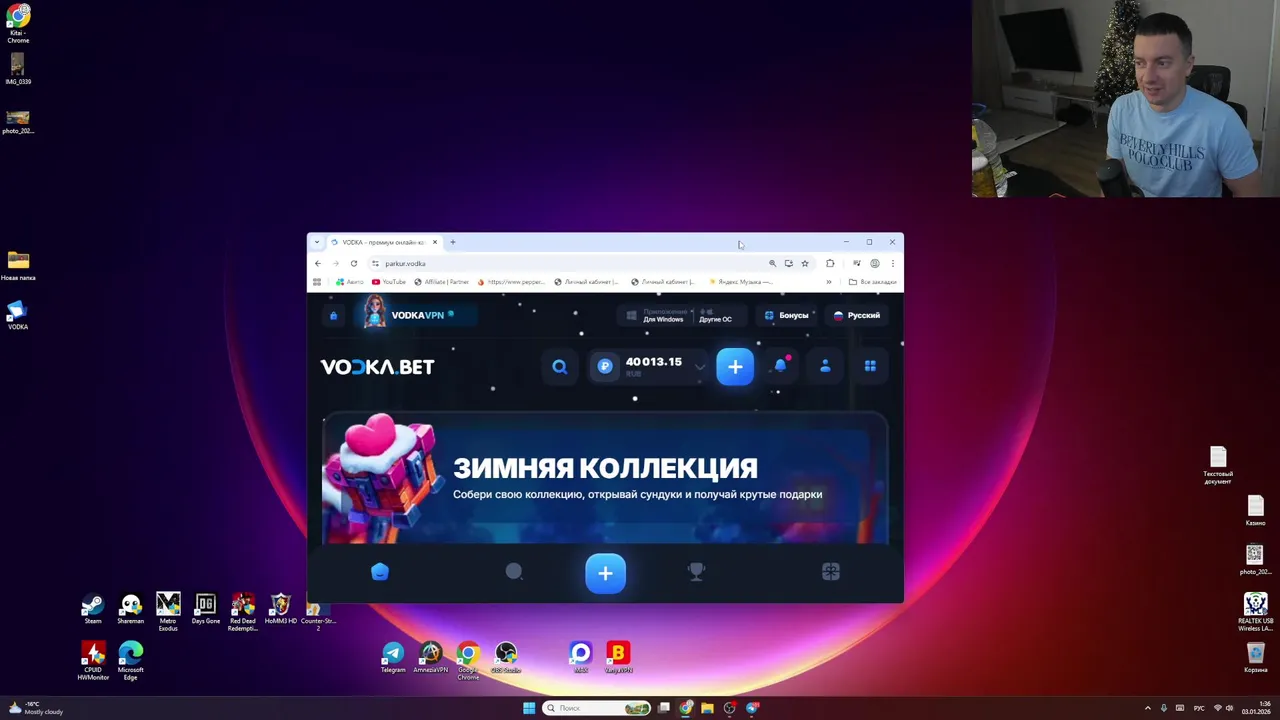This screenshot has width=1280, height=720.
Task: Click the VODKA.BET logo
Action: (x=377, y=367)
